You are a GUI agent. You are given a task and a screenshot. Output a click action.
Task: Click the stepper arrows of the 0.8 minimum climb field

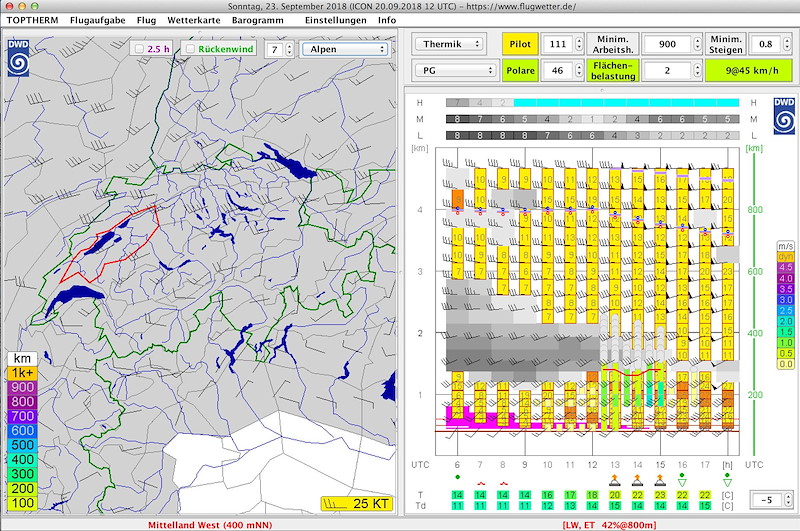click(x=787, y=44)
